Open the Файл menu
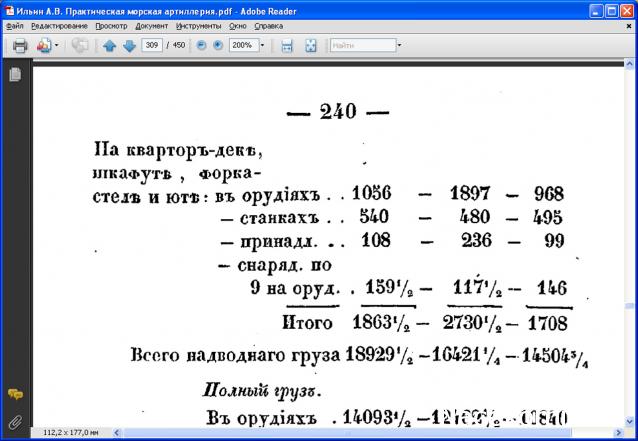 (x=15, y=26)
